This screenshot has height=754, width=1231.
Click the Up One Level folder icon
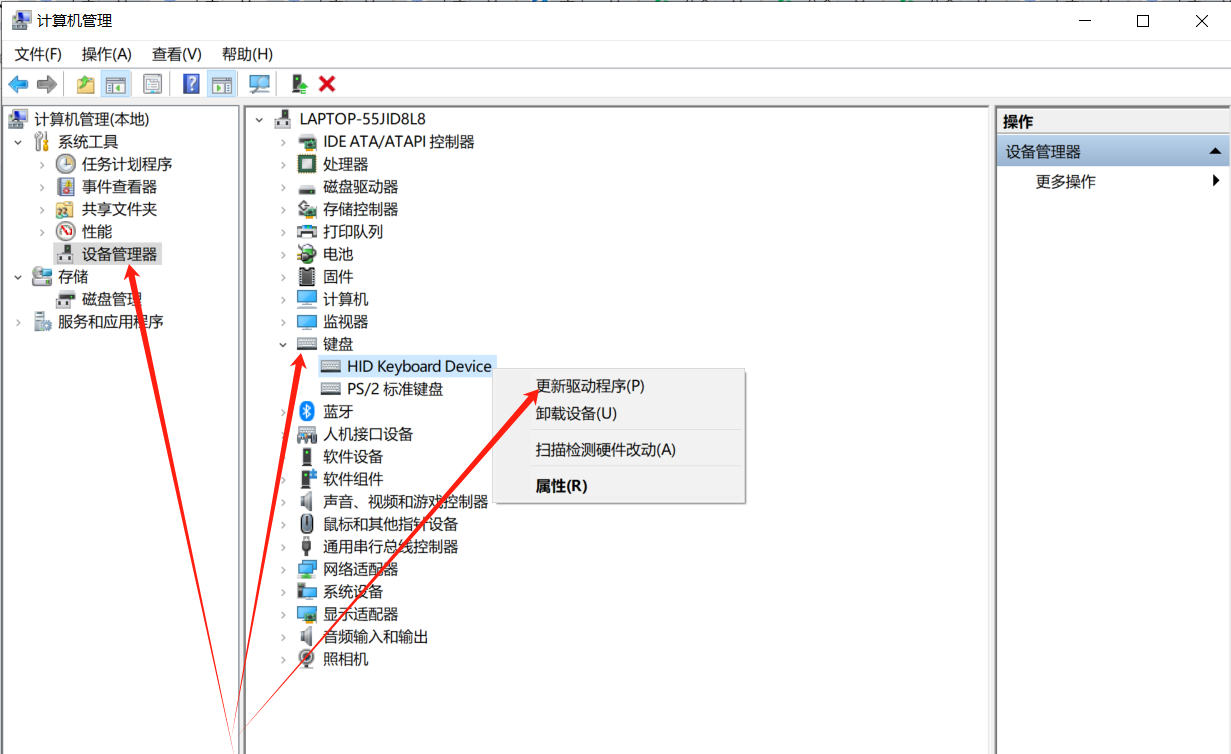click(86, 84)
